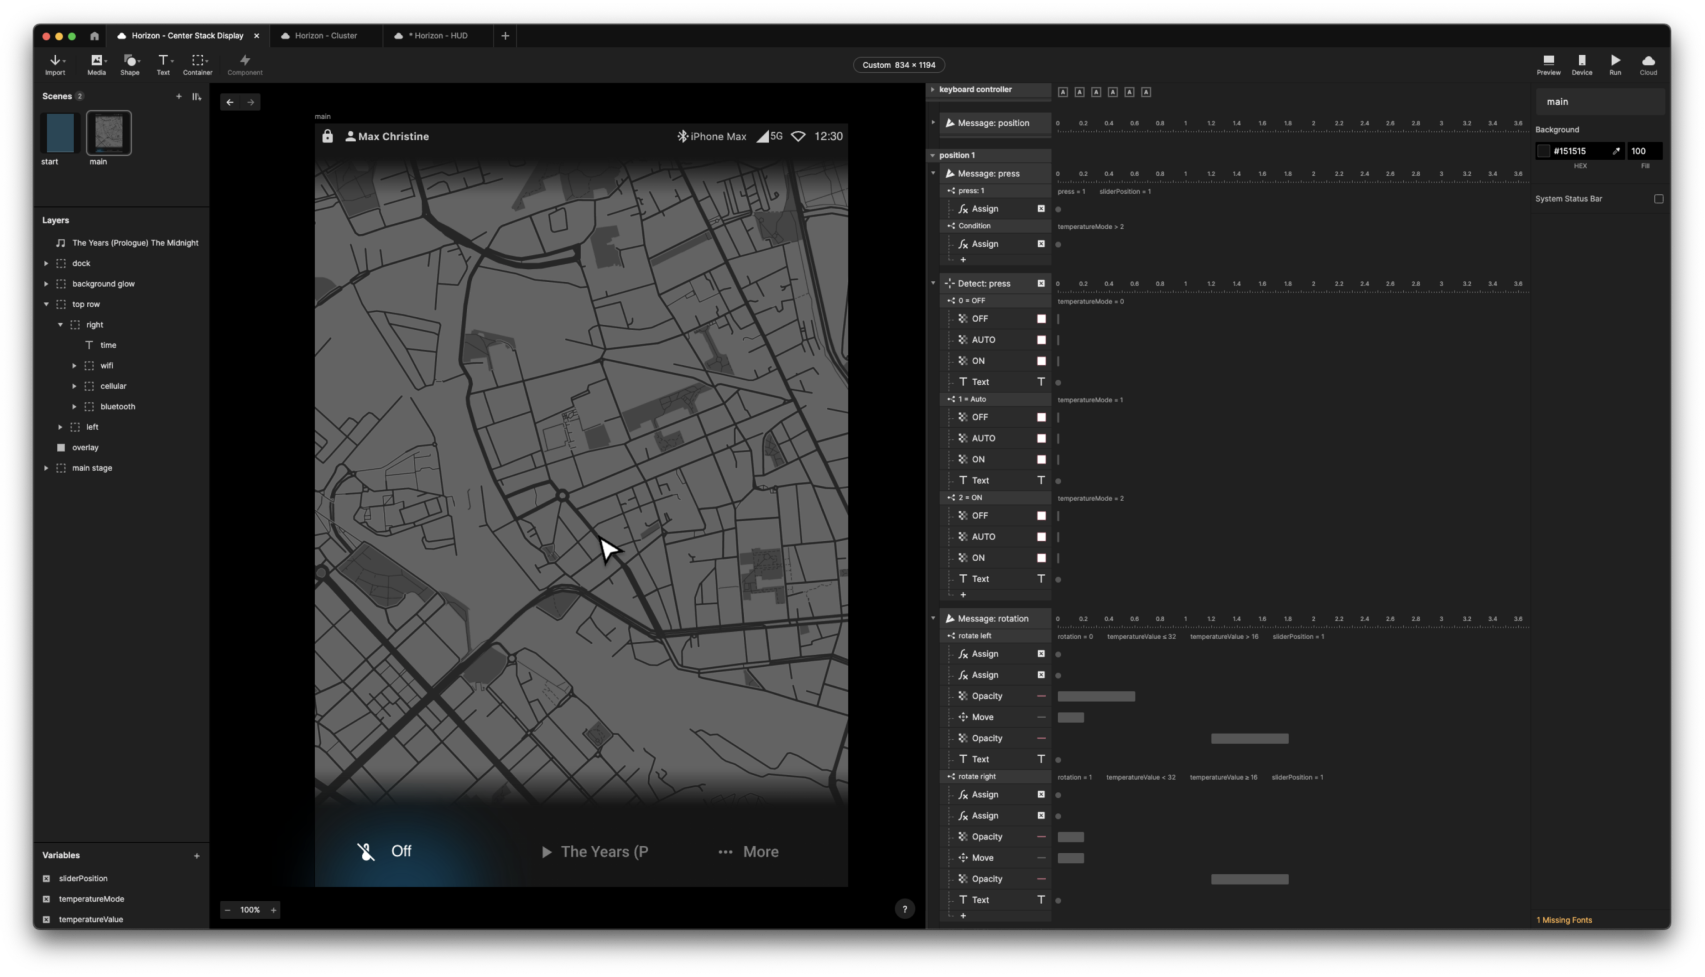Open the Custom 834 × 1194 size selector
Viewport: 1705px width, 977px height.
tap(899, 65)
